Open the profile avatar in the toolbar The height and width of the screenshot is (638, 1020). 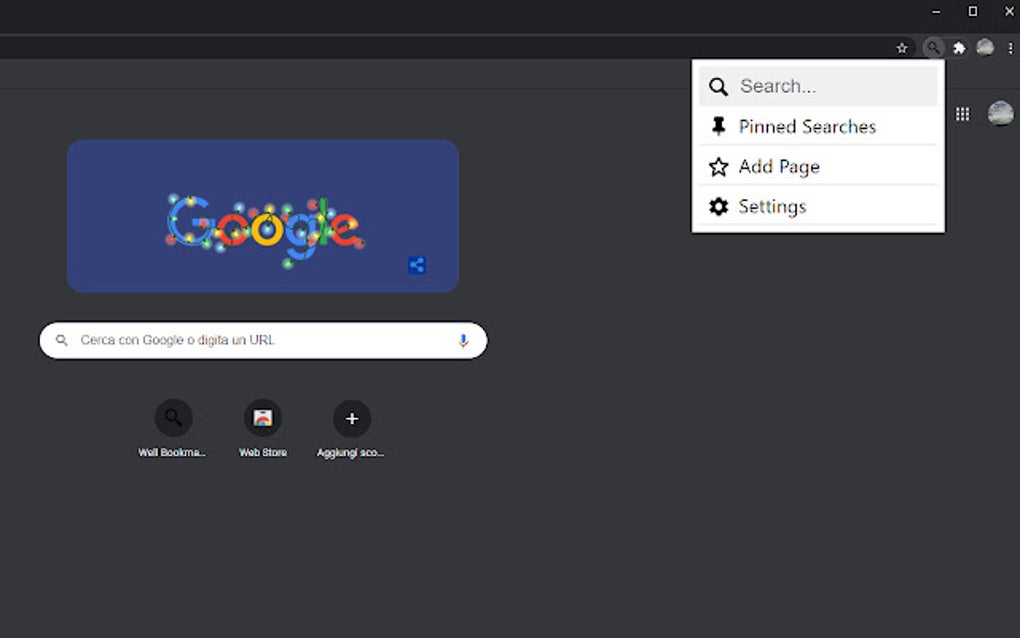pos(985,47)
